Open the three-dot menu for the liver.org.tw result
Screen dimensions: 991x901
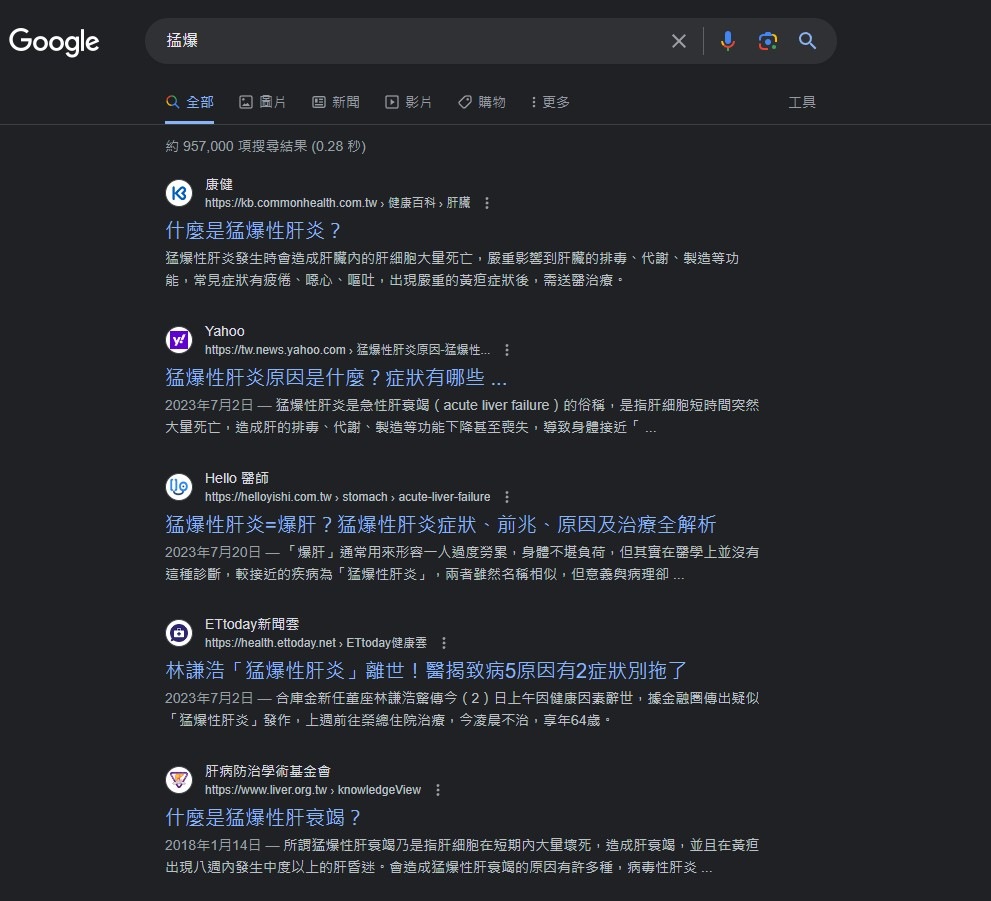(437, 790)
